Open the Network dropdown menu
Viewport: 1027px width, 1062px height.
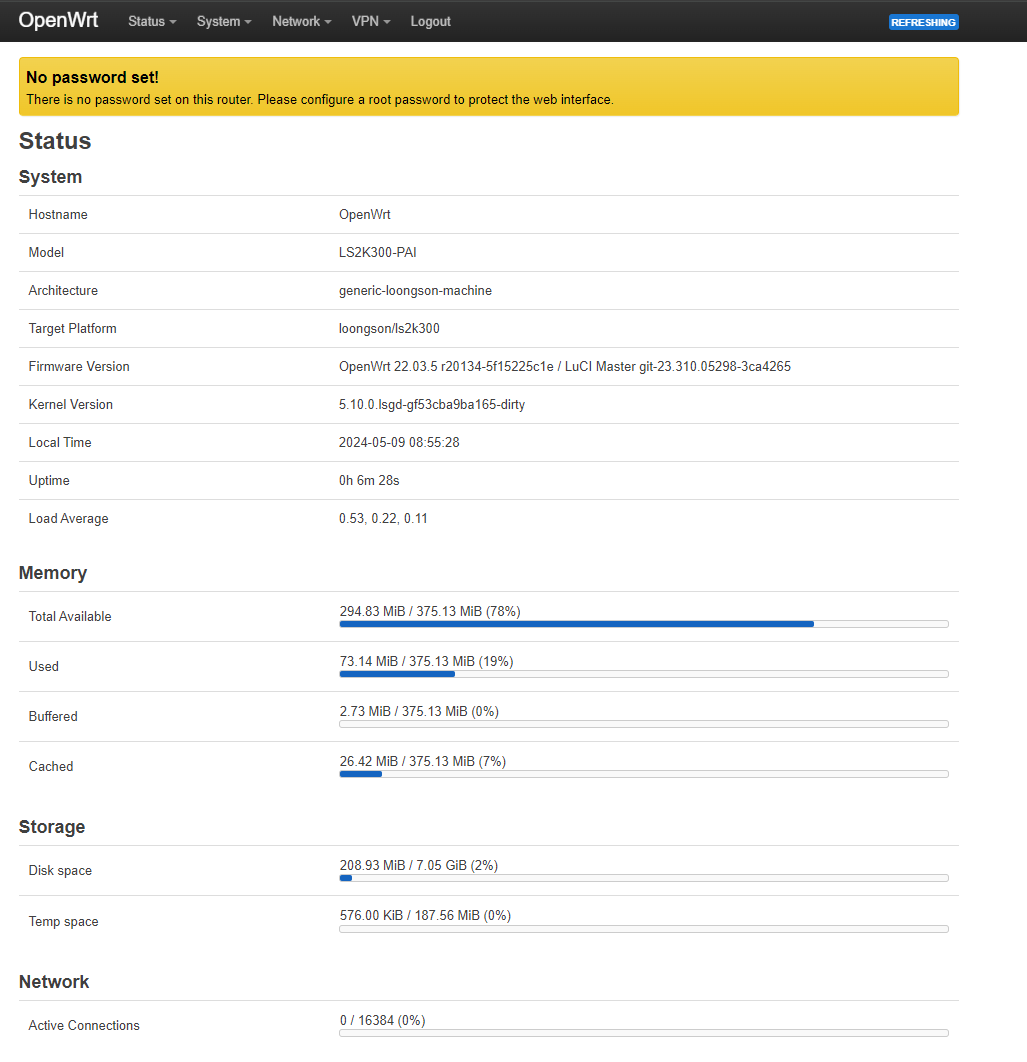(x=301, y=21)
